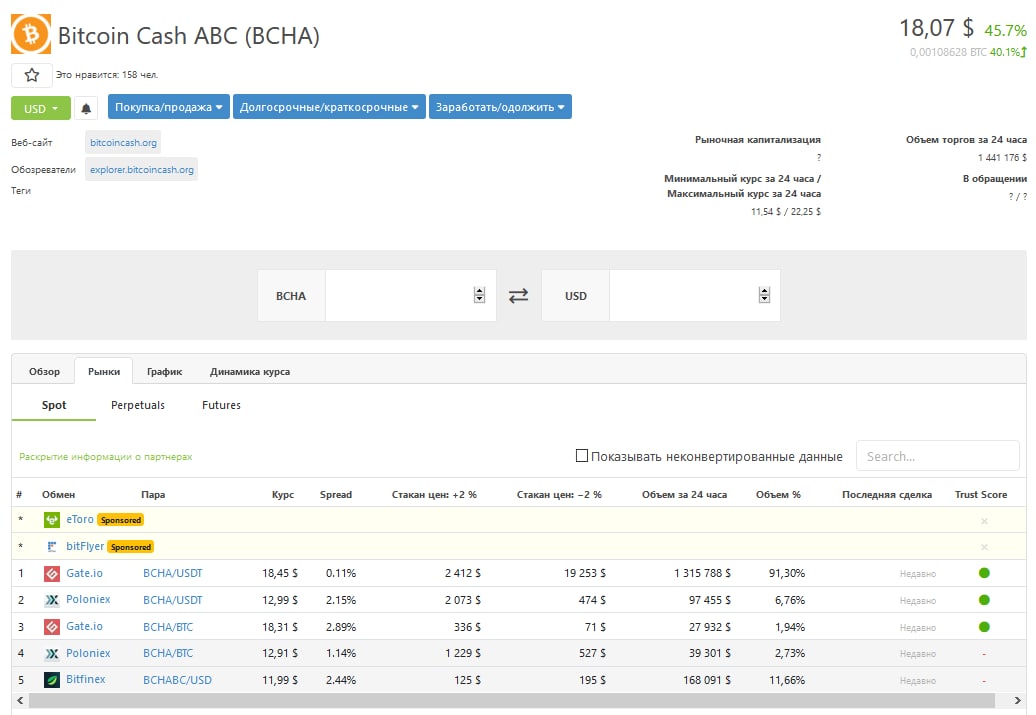1036x715 pixels.
Task: Click 'Раскрытие информации о партнерах' link
Action: click(x=106, y=457)
